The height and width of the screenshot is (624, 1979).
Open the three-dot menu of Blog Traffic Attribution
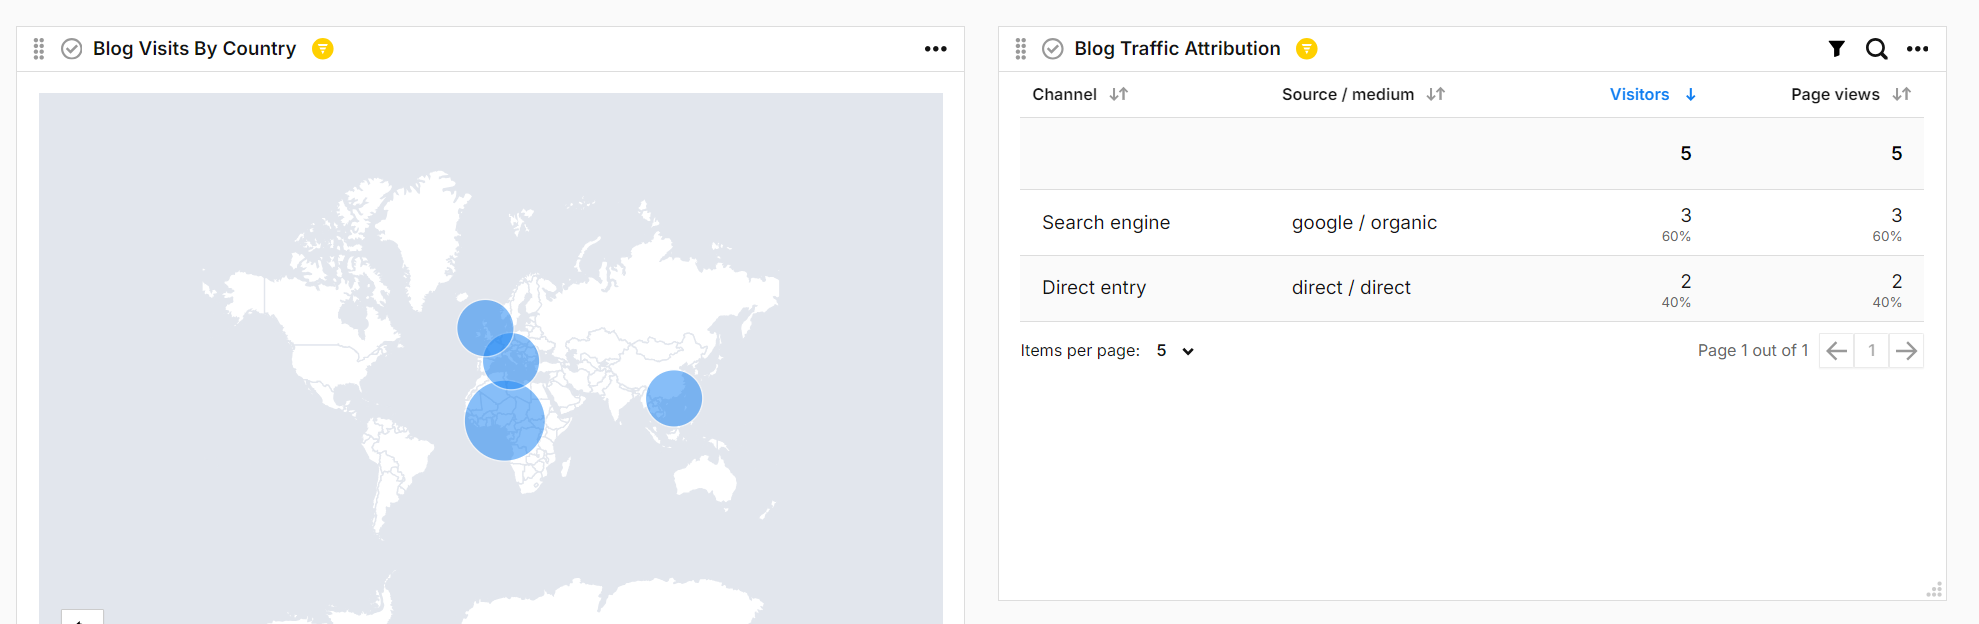[x=1917, y=49]
